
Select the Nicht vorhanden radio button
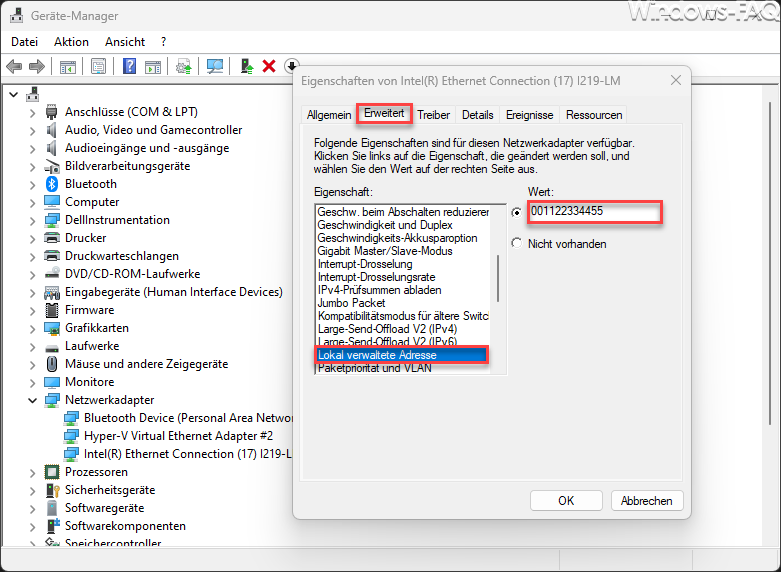(x=517, y=243)
